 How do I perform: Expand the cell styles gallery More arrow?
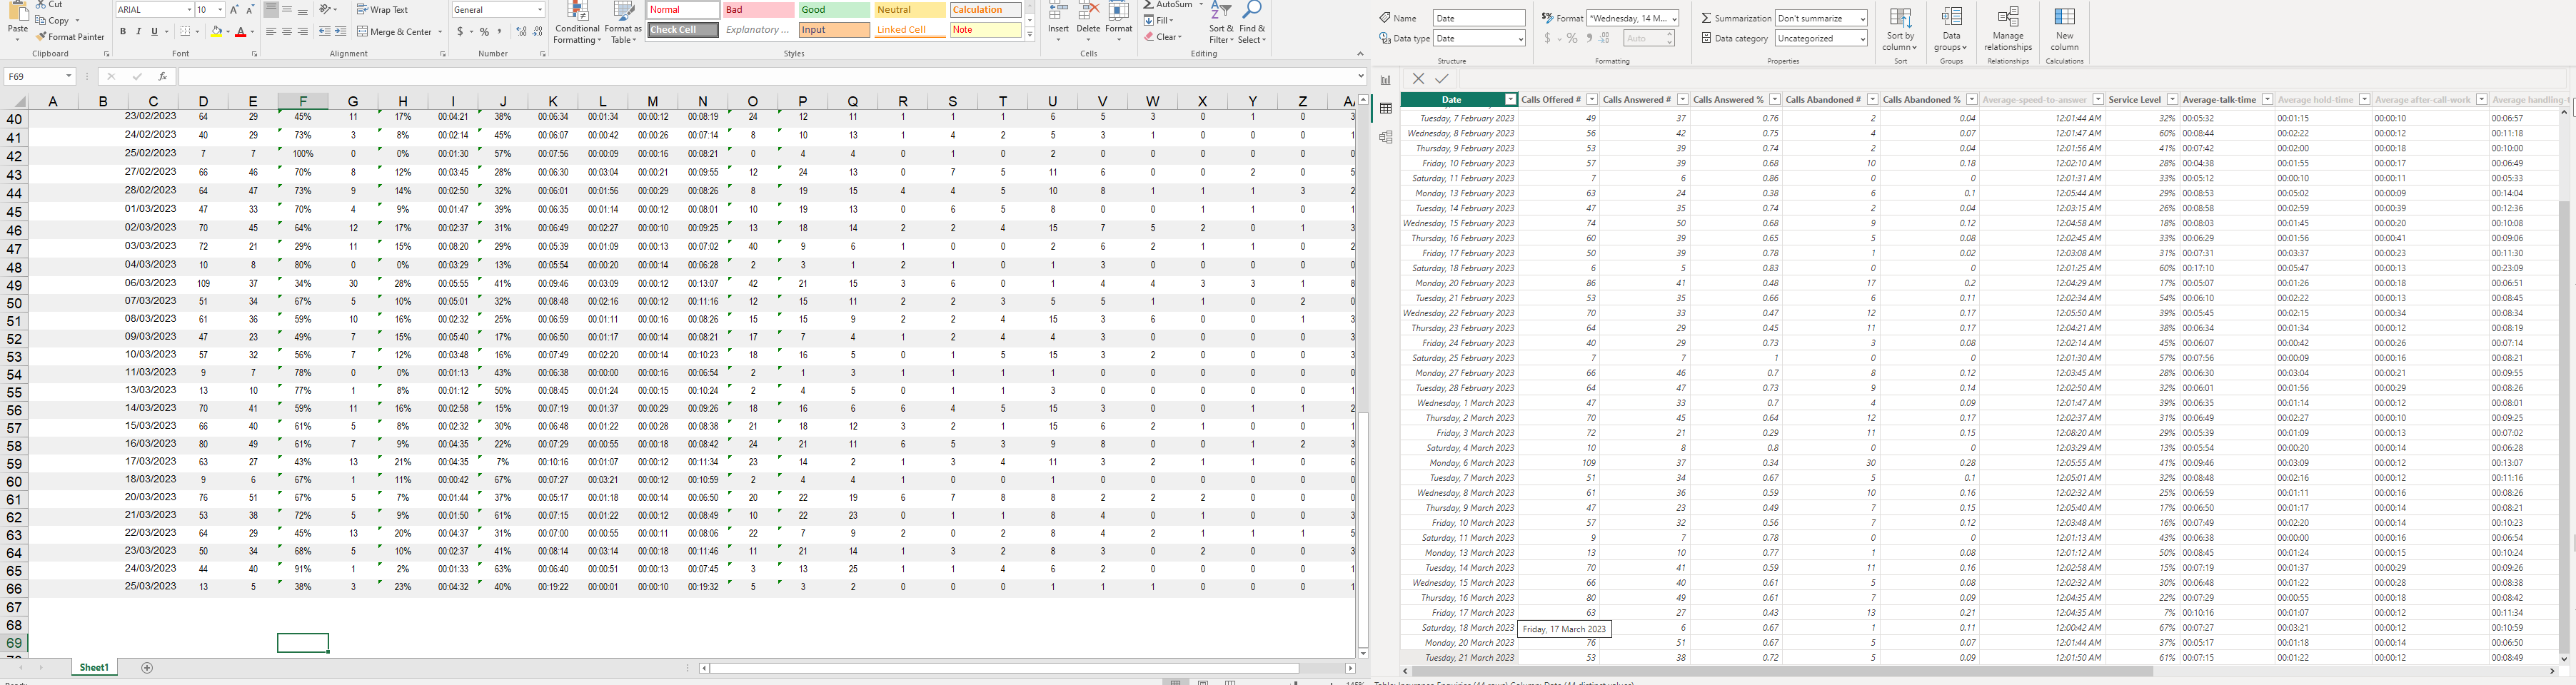[x=1030, y=35]
